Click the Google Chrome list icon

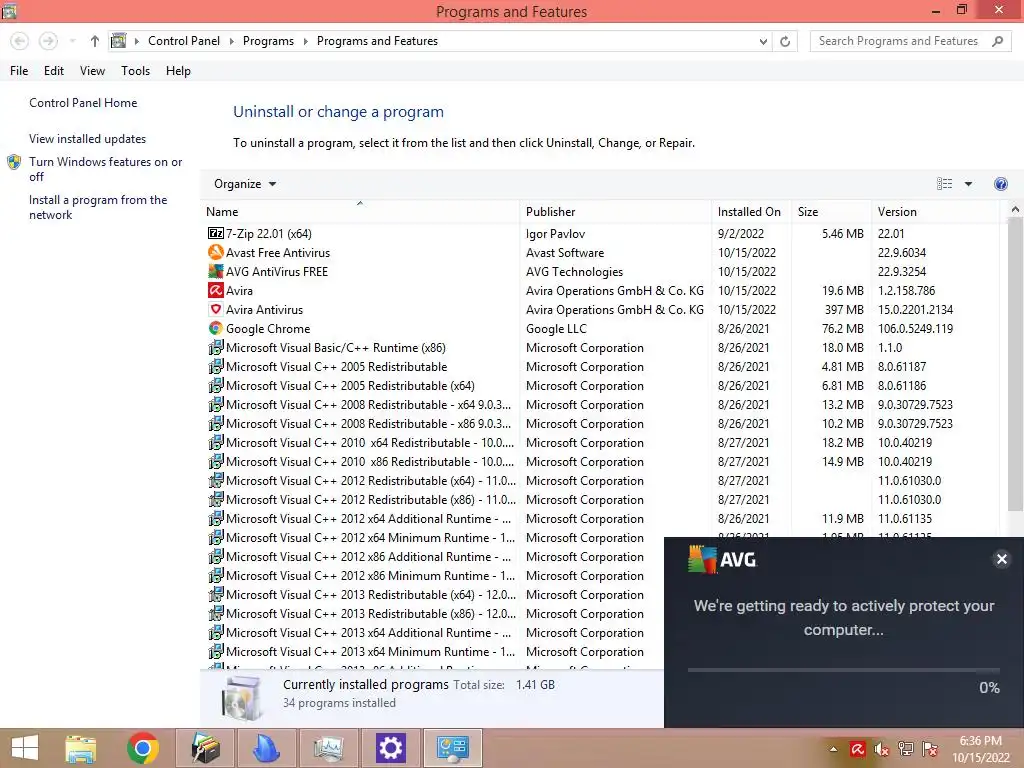point(216,328)
